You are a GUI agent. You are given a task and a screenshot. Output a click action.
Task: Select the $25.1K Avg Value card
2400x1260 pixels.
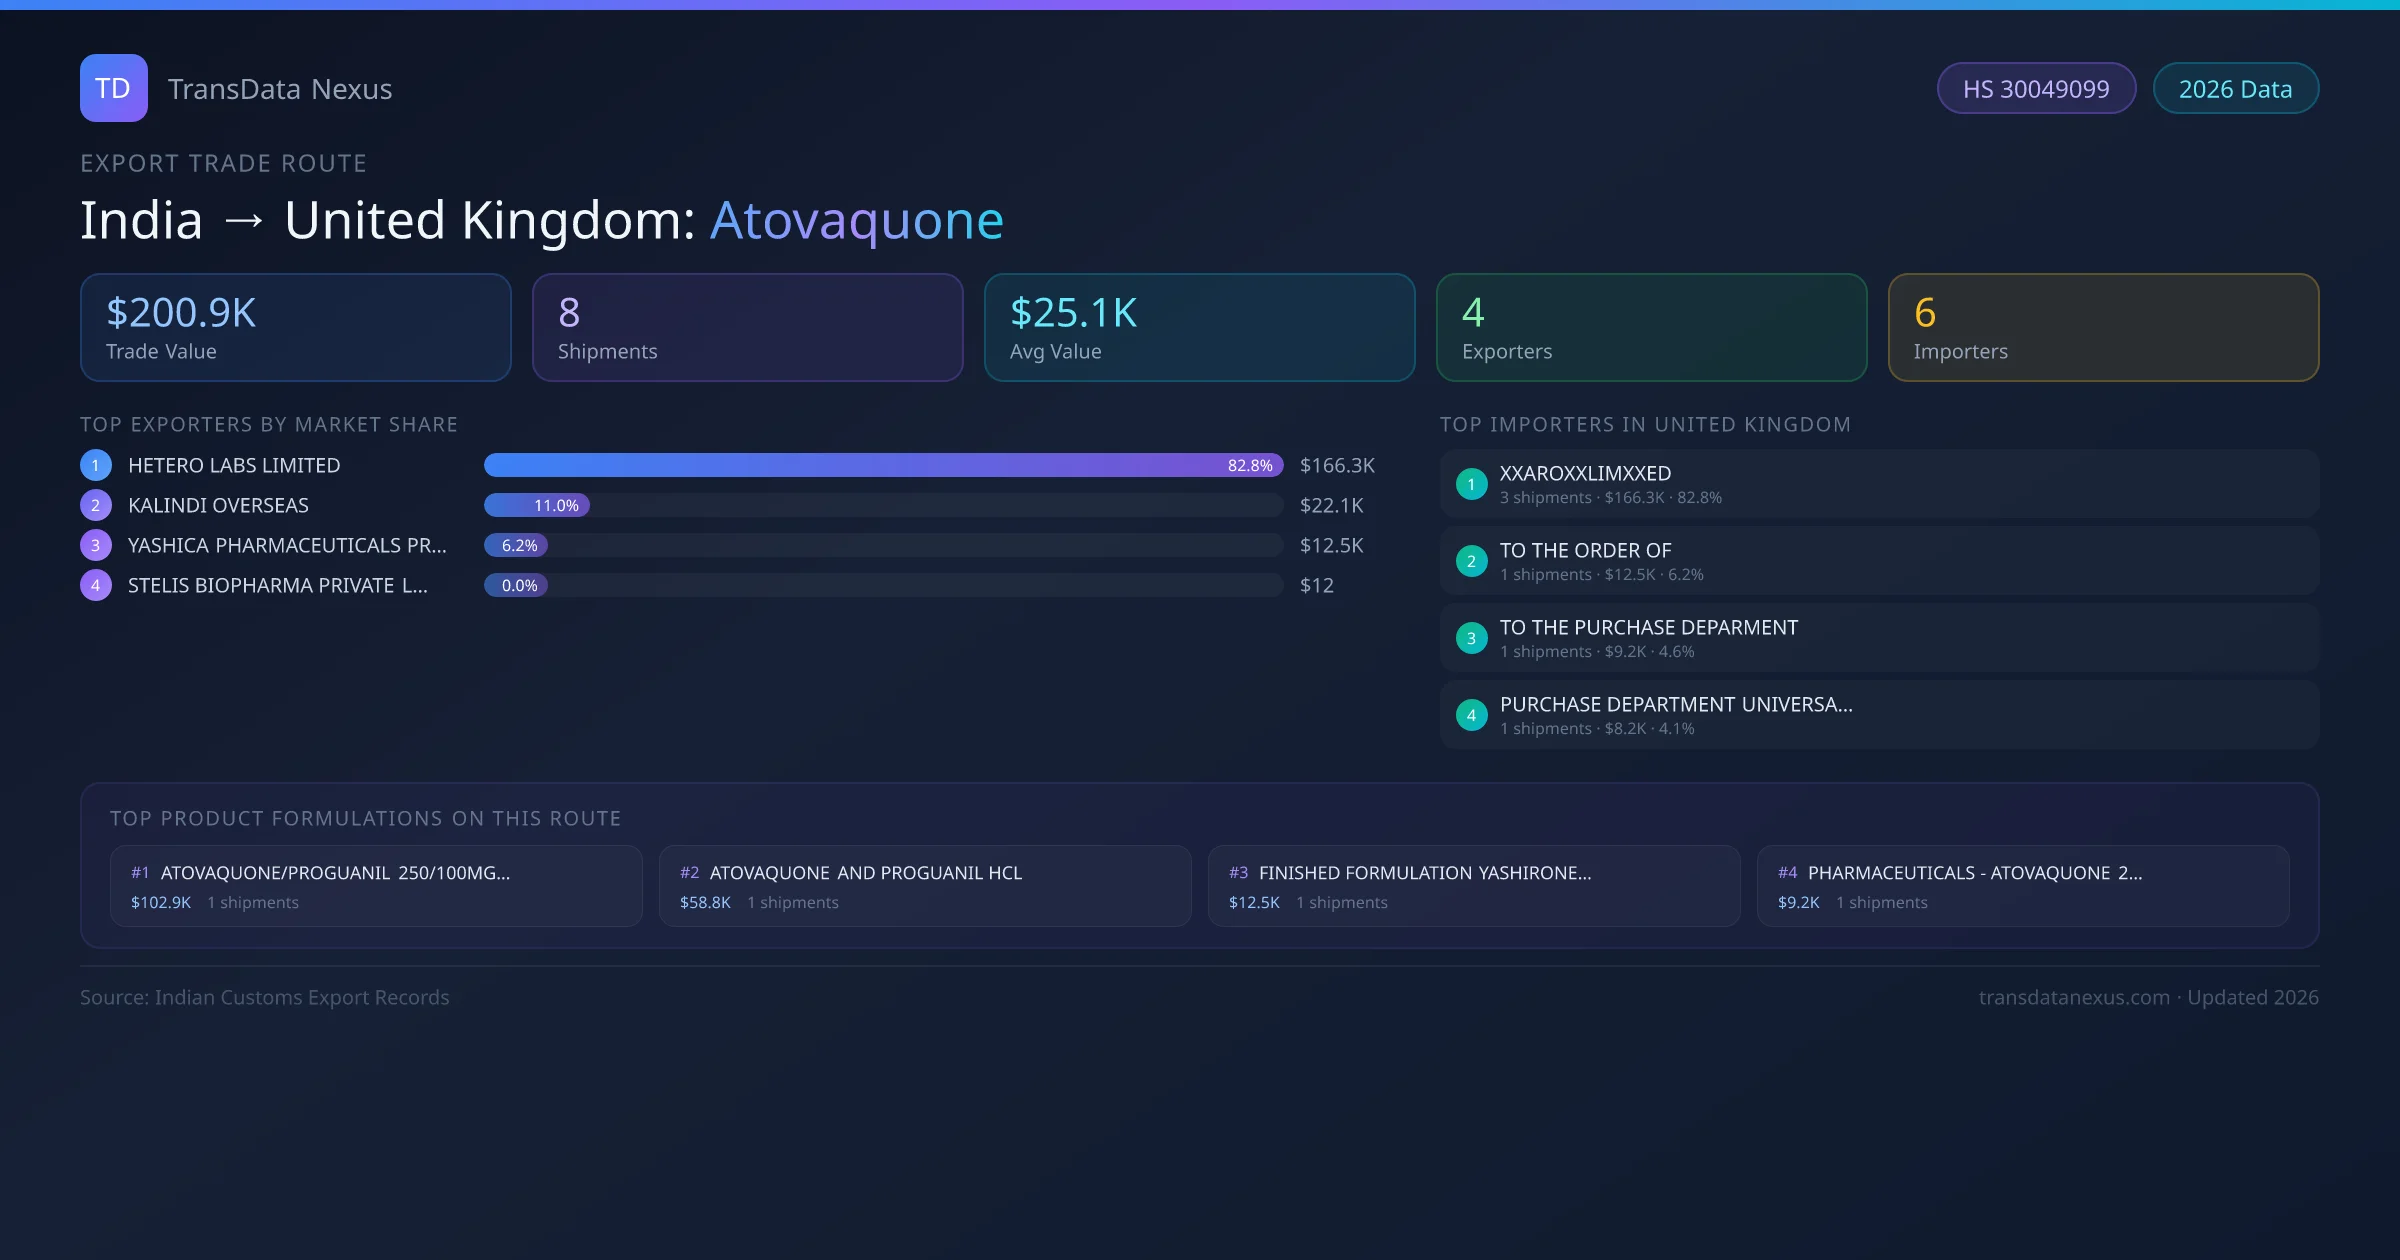point(1199,328)
